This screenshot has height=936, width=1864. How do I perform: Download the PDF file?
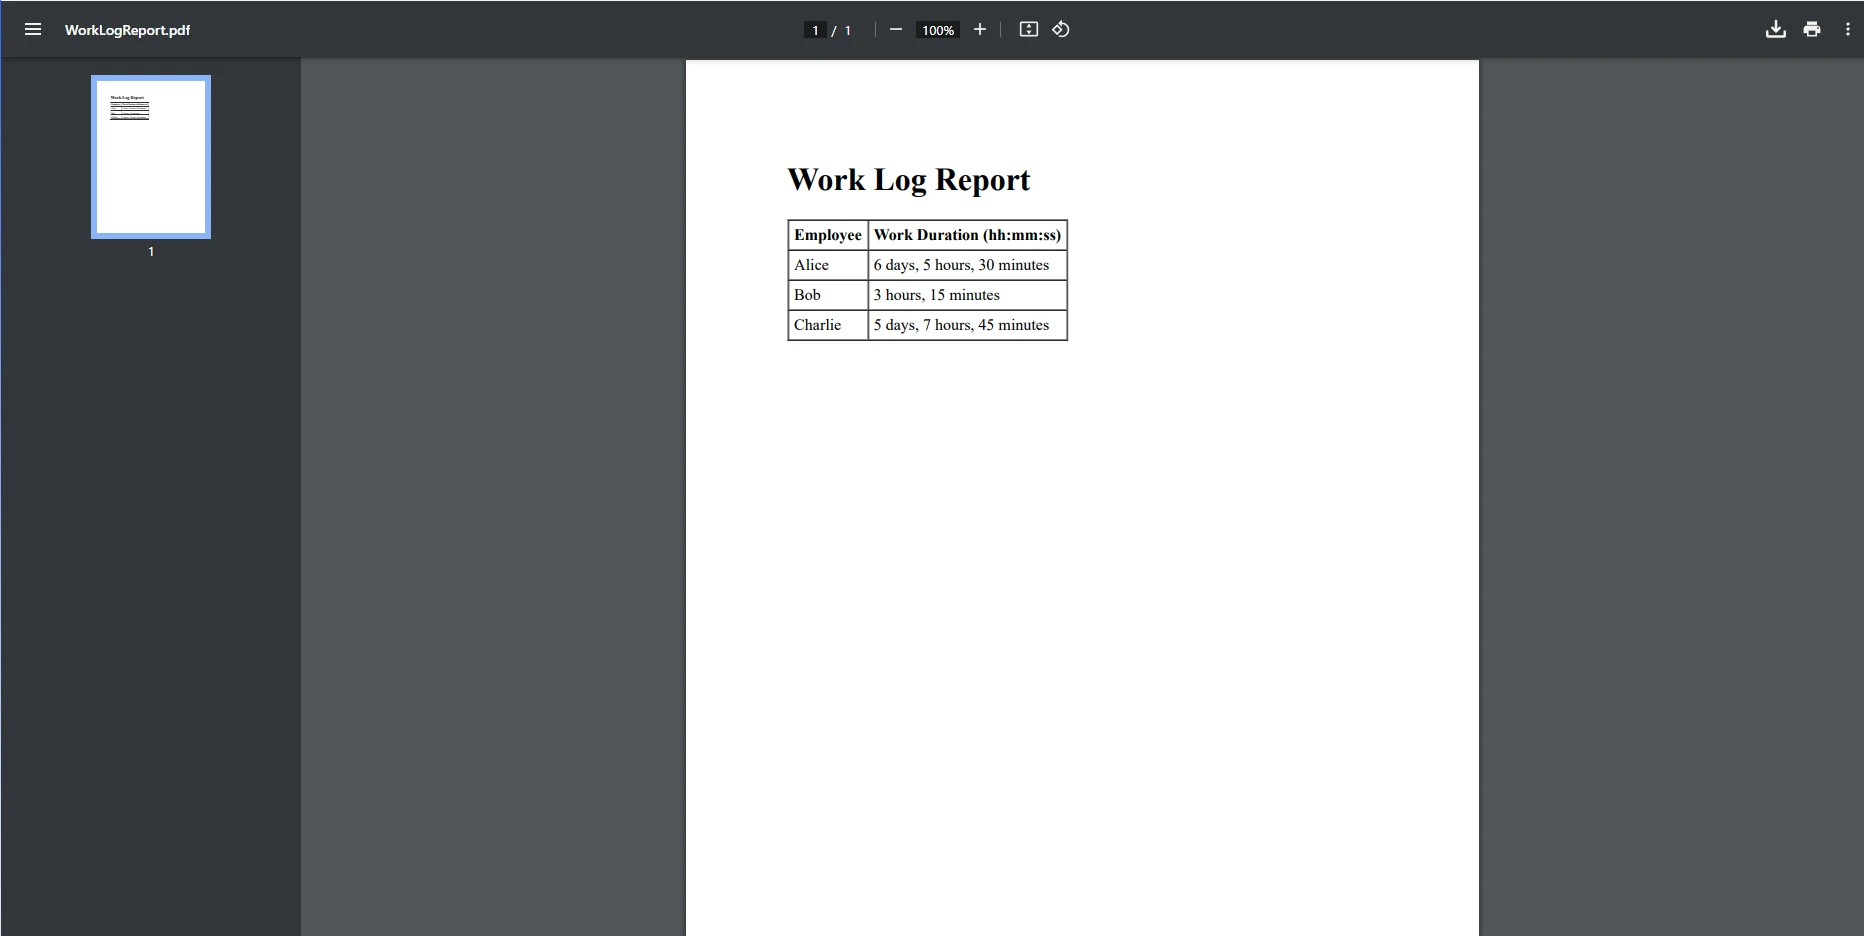click(x=1776, y=29)
